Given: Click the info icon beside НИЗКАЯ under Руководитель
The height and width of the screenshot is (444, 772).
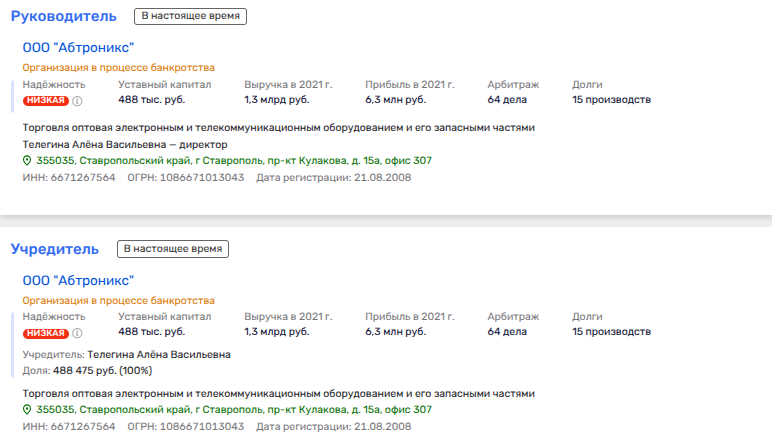Looking at the screenshot, I should pyautogui.click(x=77, y=100).
